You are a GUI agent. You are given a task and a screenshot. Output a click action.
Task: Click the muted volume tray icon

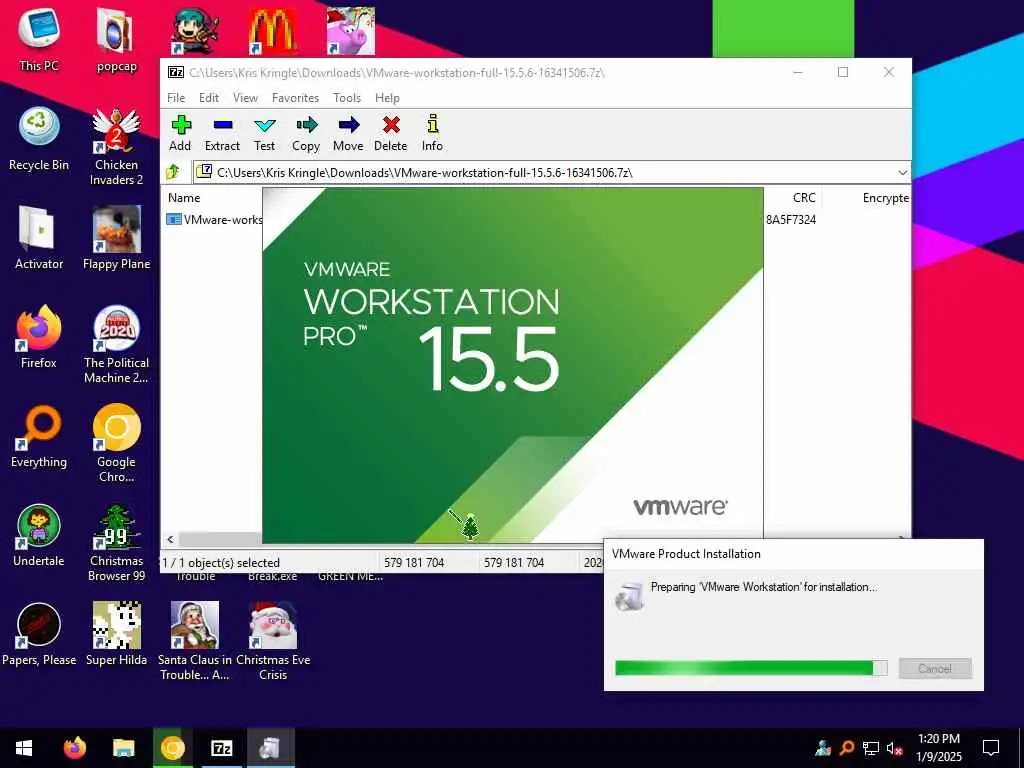894,748
